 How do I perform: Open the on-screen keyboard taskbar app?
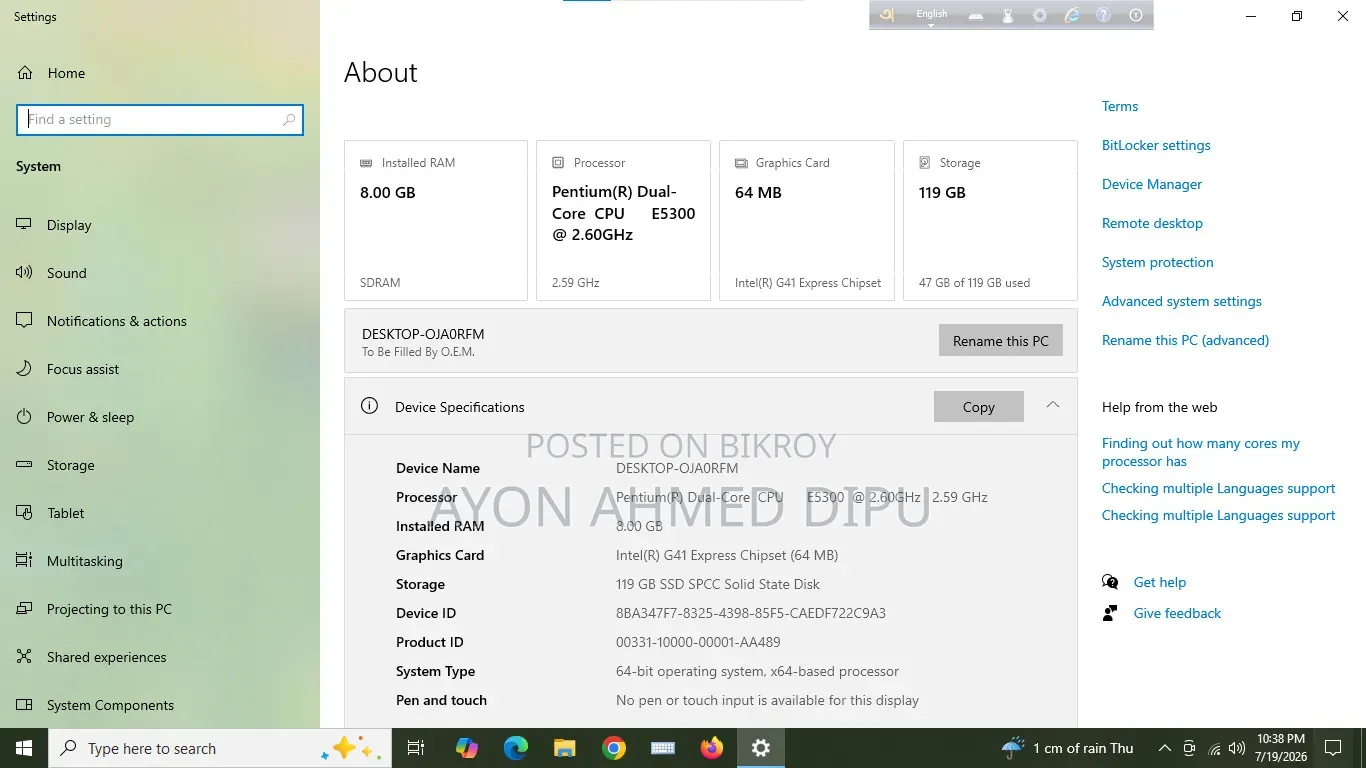pos(662,748)
